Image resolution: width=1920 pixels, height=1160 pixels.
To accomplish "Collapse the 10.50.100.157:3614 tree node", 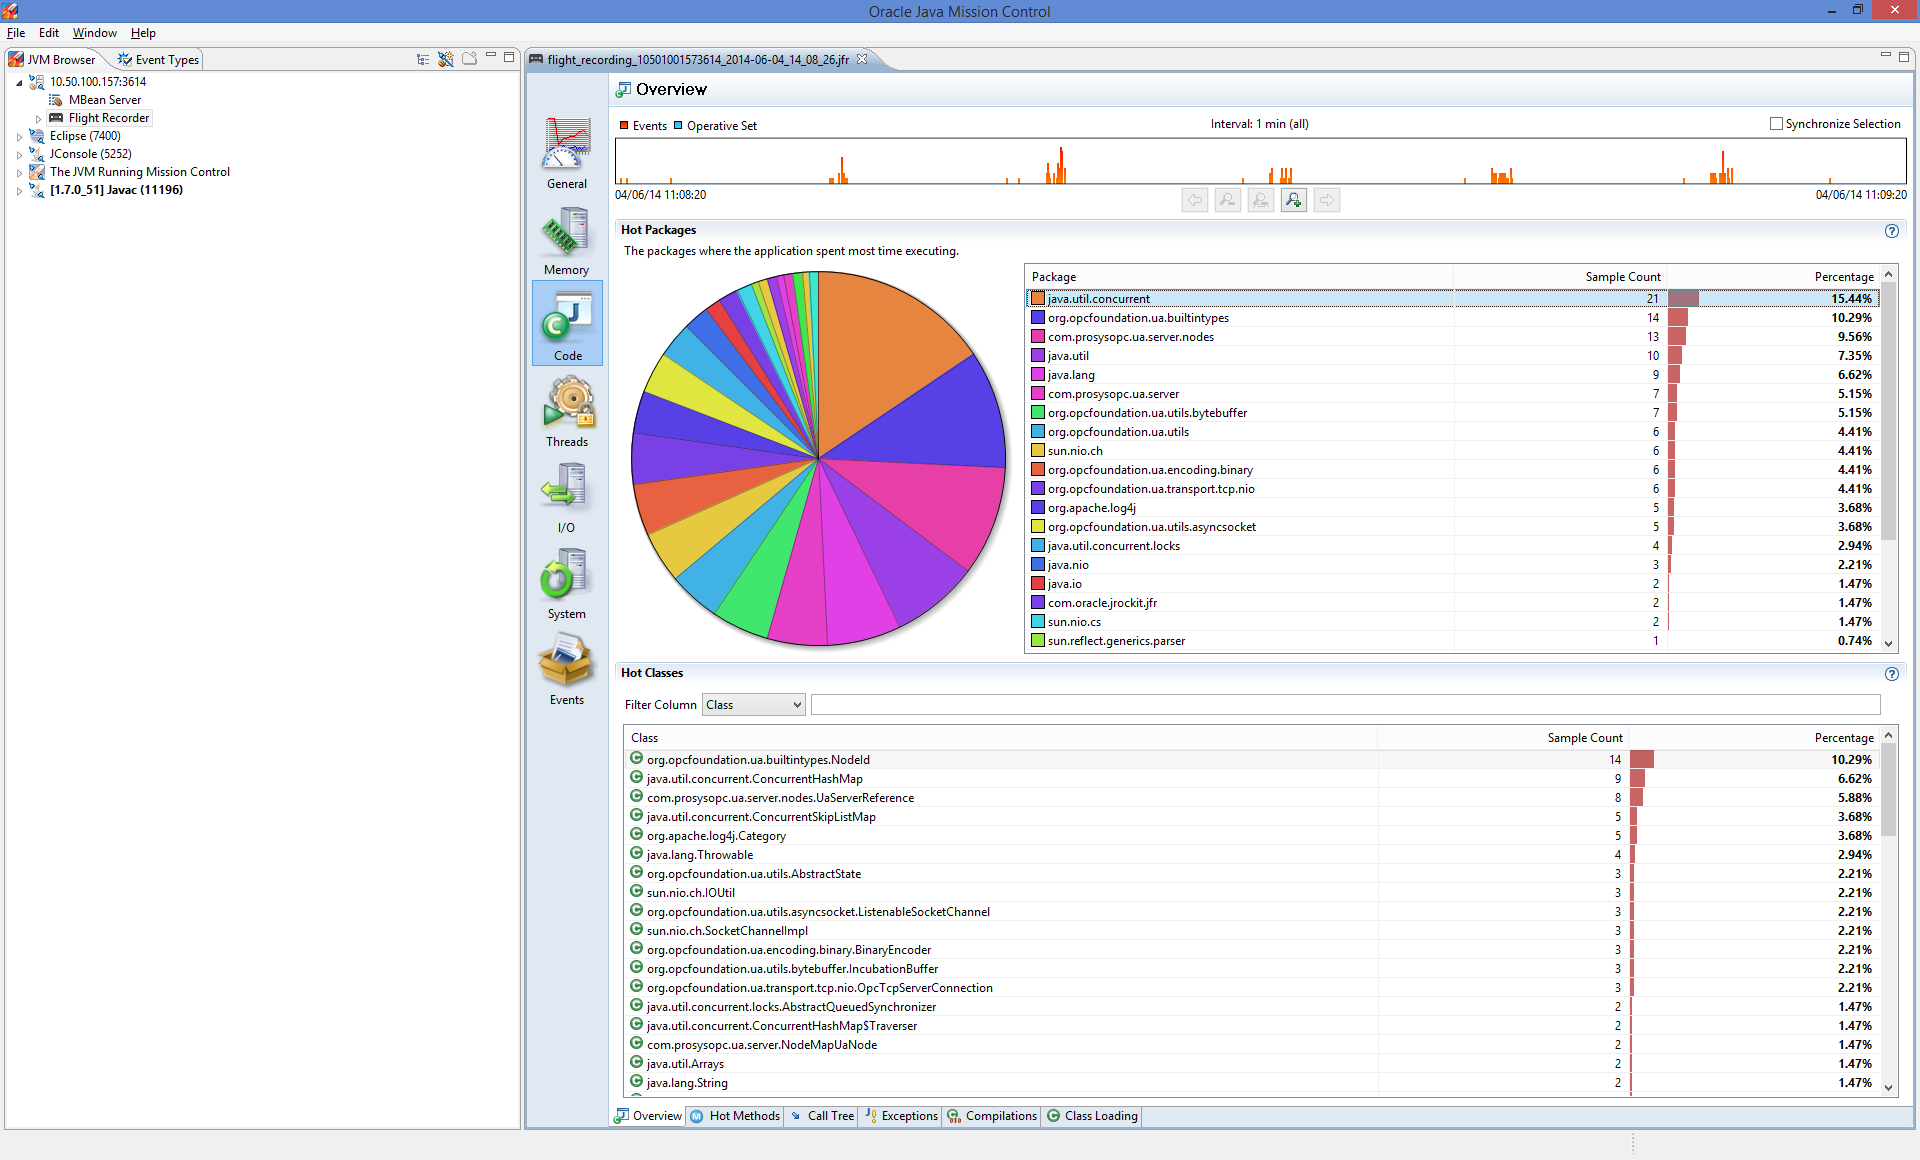I will [x=19, y=82].
